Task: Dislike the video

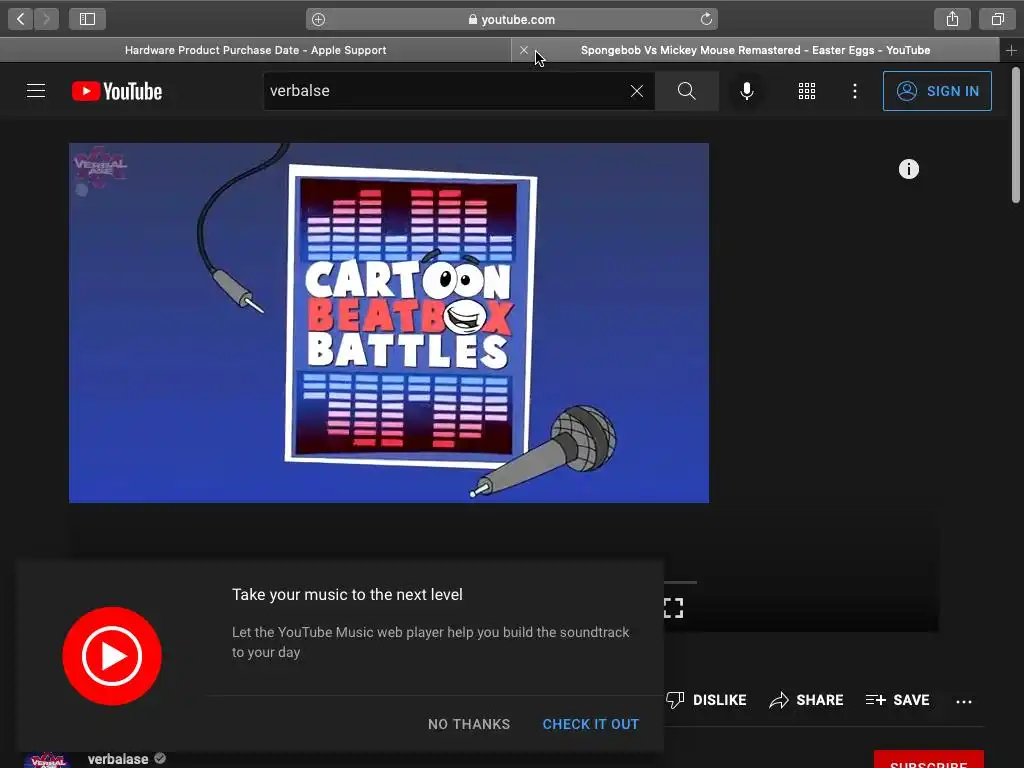Action: click(x=706, y=700)
